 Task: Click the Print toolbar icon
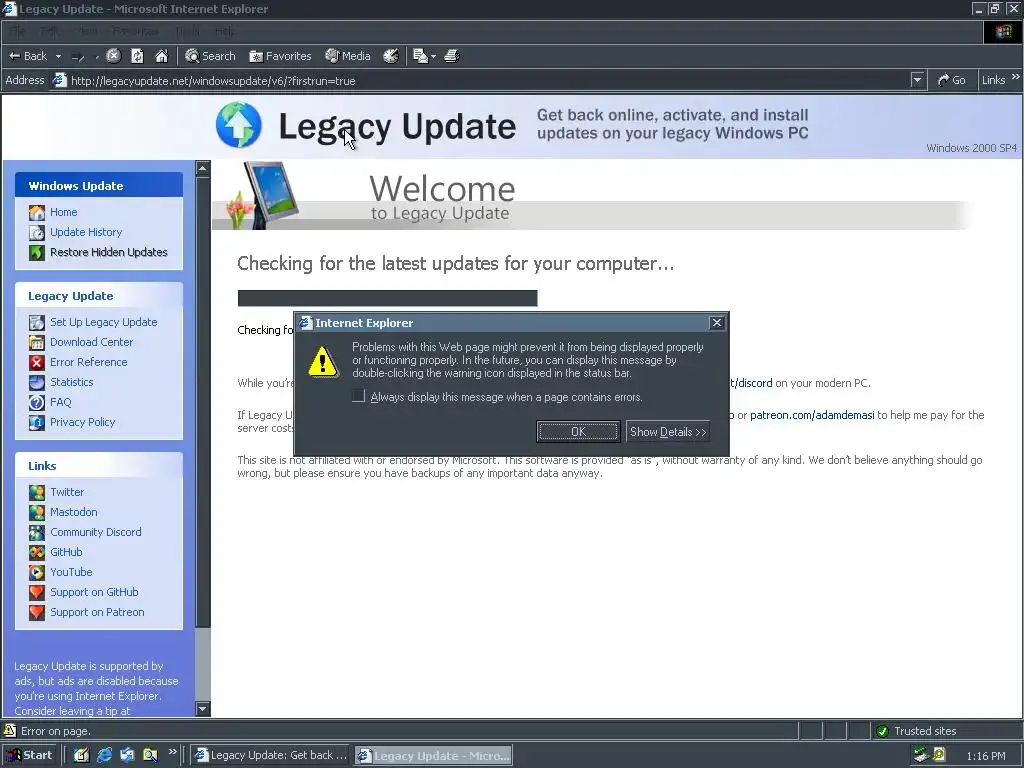[x=452, y=56]
